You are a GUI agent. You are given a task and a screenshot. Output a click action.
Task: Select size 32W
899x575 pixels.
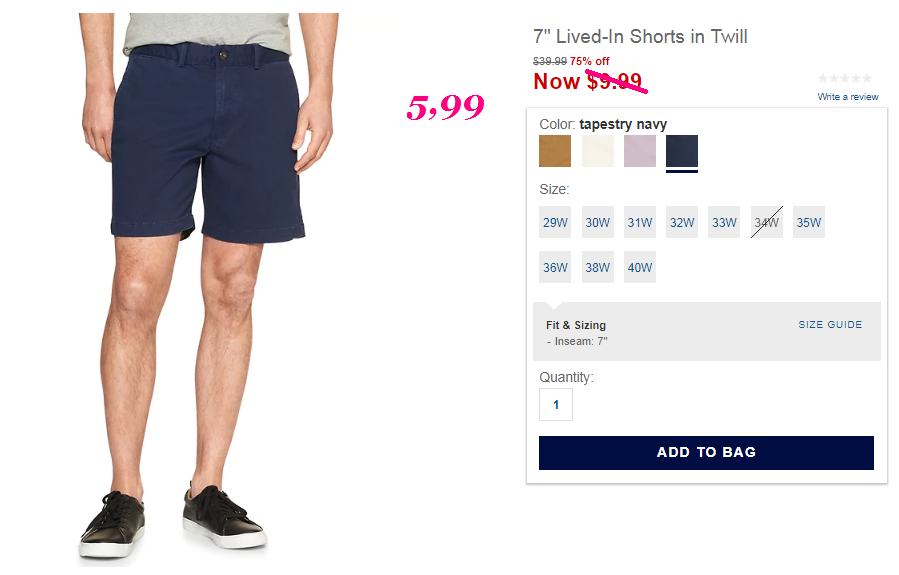click(682, 222)
